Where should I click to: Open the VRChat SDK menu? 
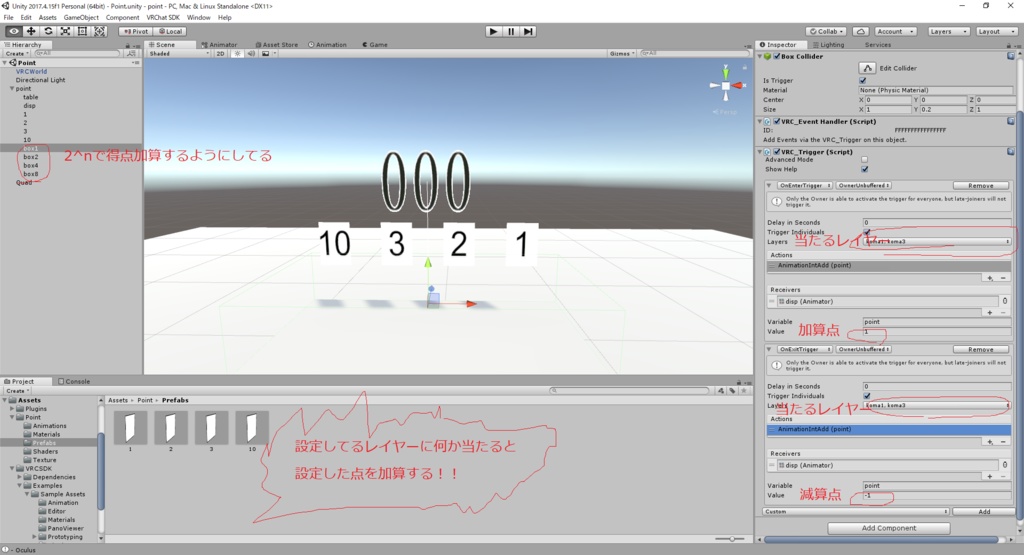coord(163,18)
